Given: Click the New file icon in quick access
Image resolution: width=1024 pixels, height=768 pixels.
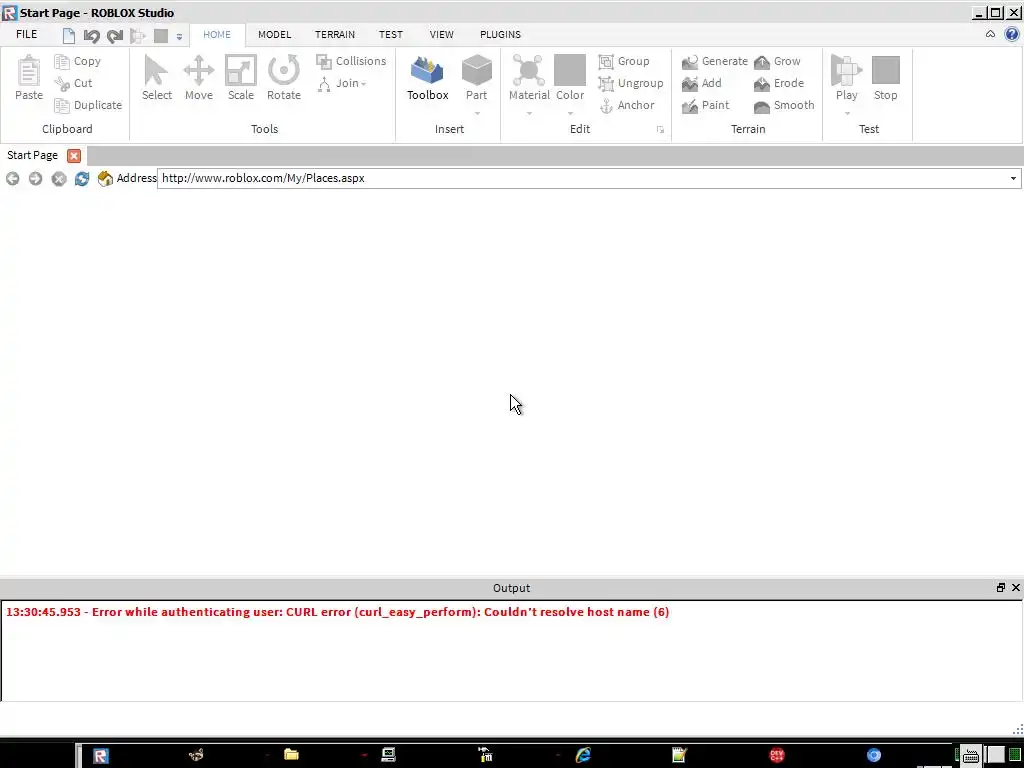Looking at the screenshot, I should click(x=69, y=36).
